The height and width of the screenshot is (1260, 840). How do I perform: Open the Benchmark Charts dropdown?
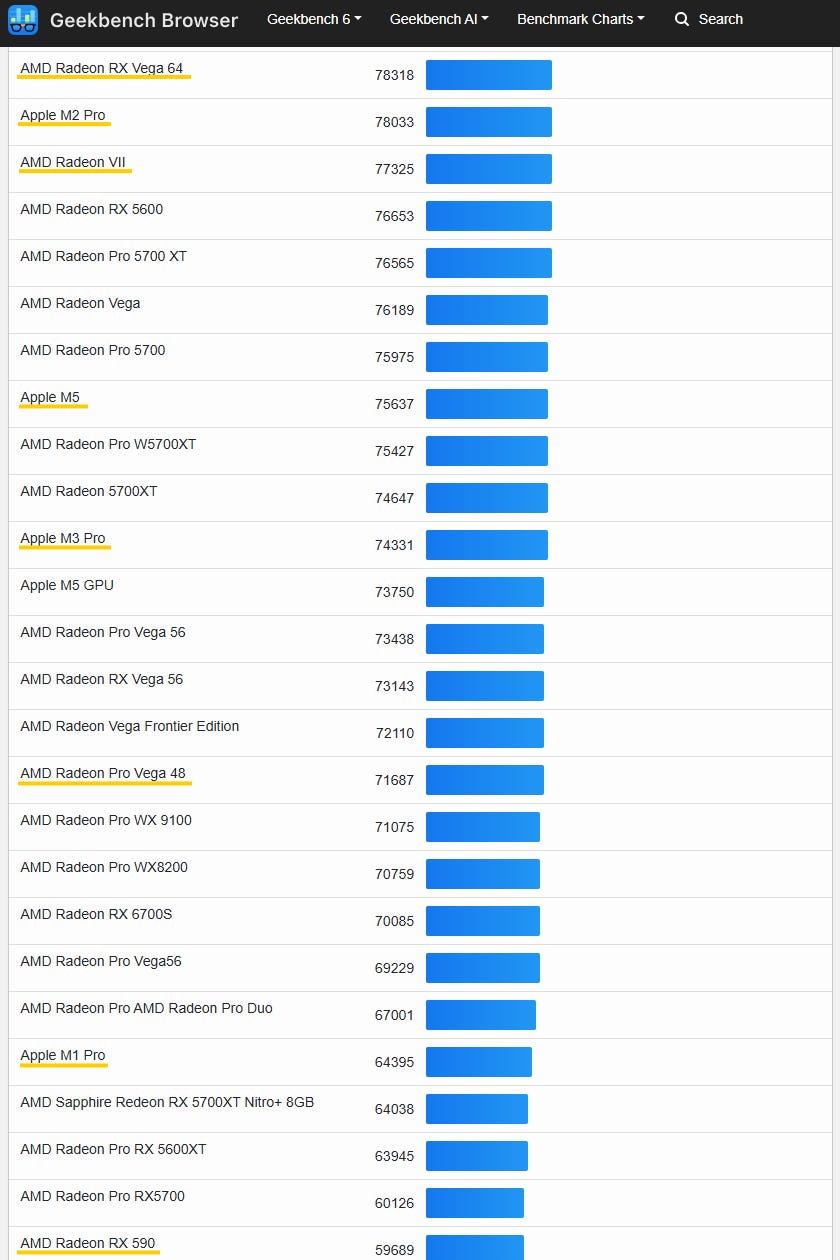580,19
